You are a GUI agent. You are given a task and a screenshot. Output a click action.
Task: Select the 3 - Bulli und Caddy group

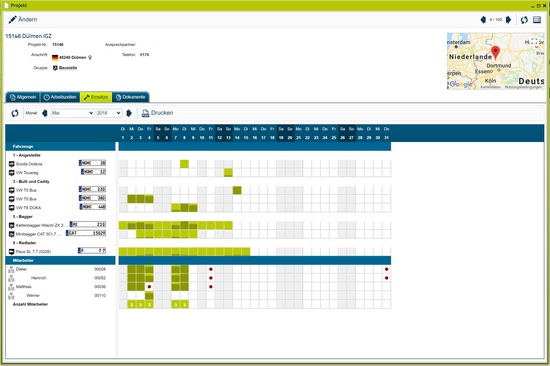[31, 181]
